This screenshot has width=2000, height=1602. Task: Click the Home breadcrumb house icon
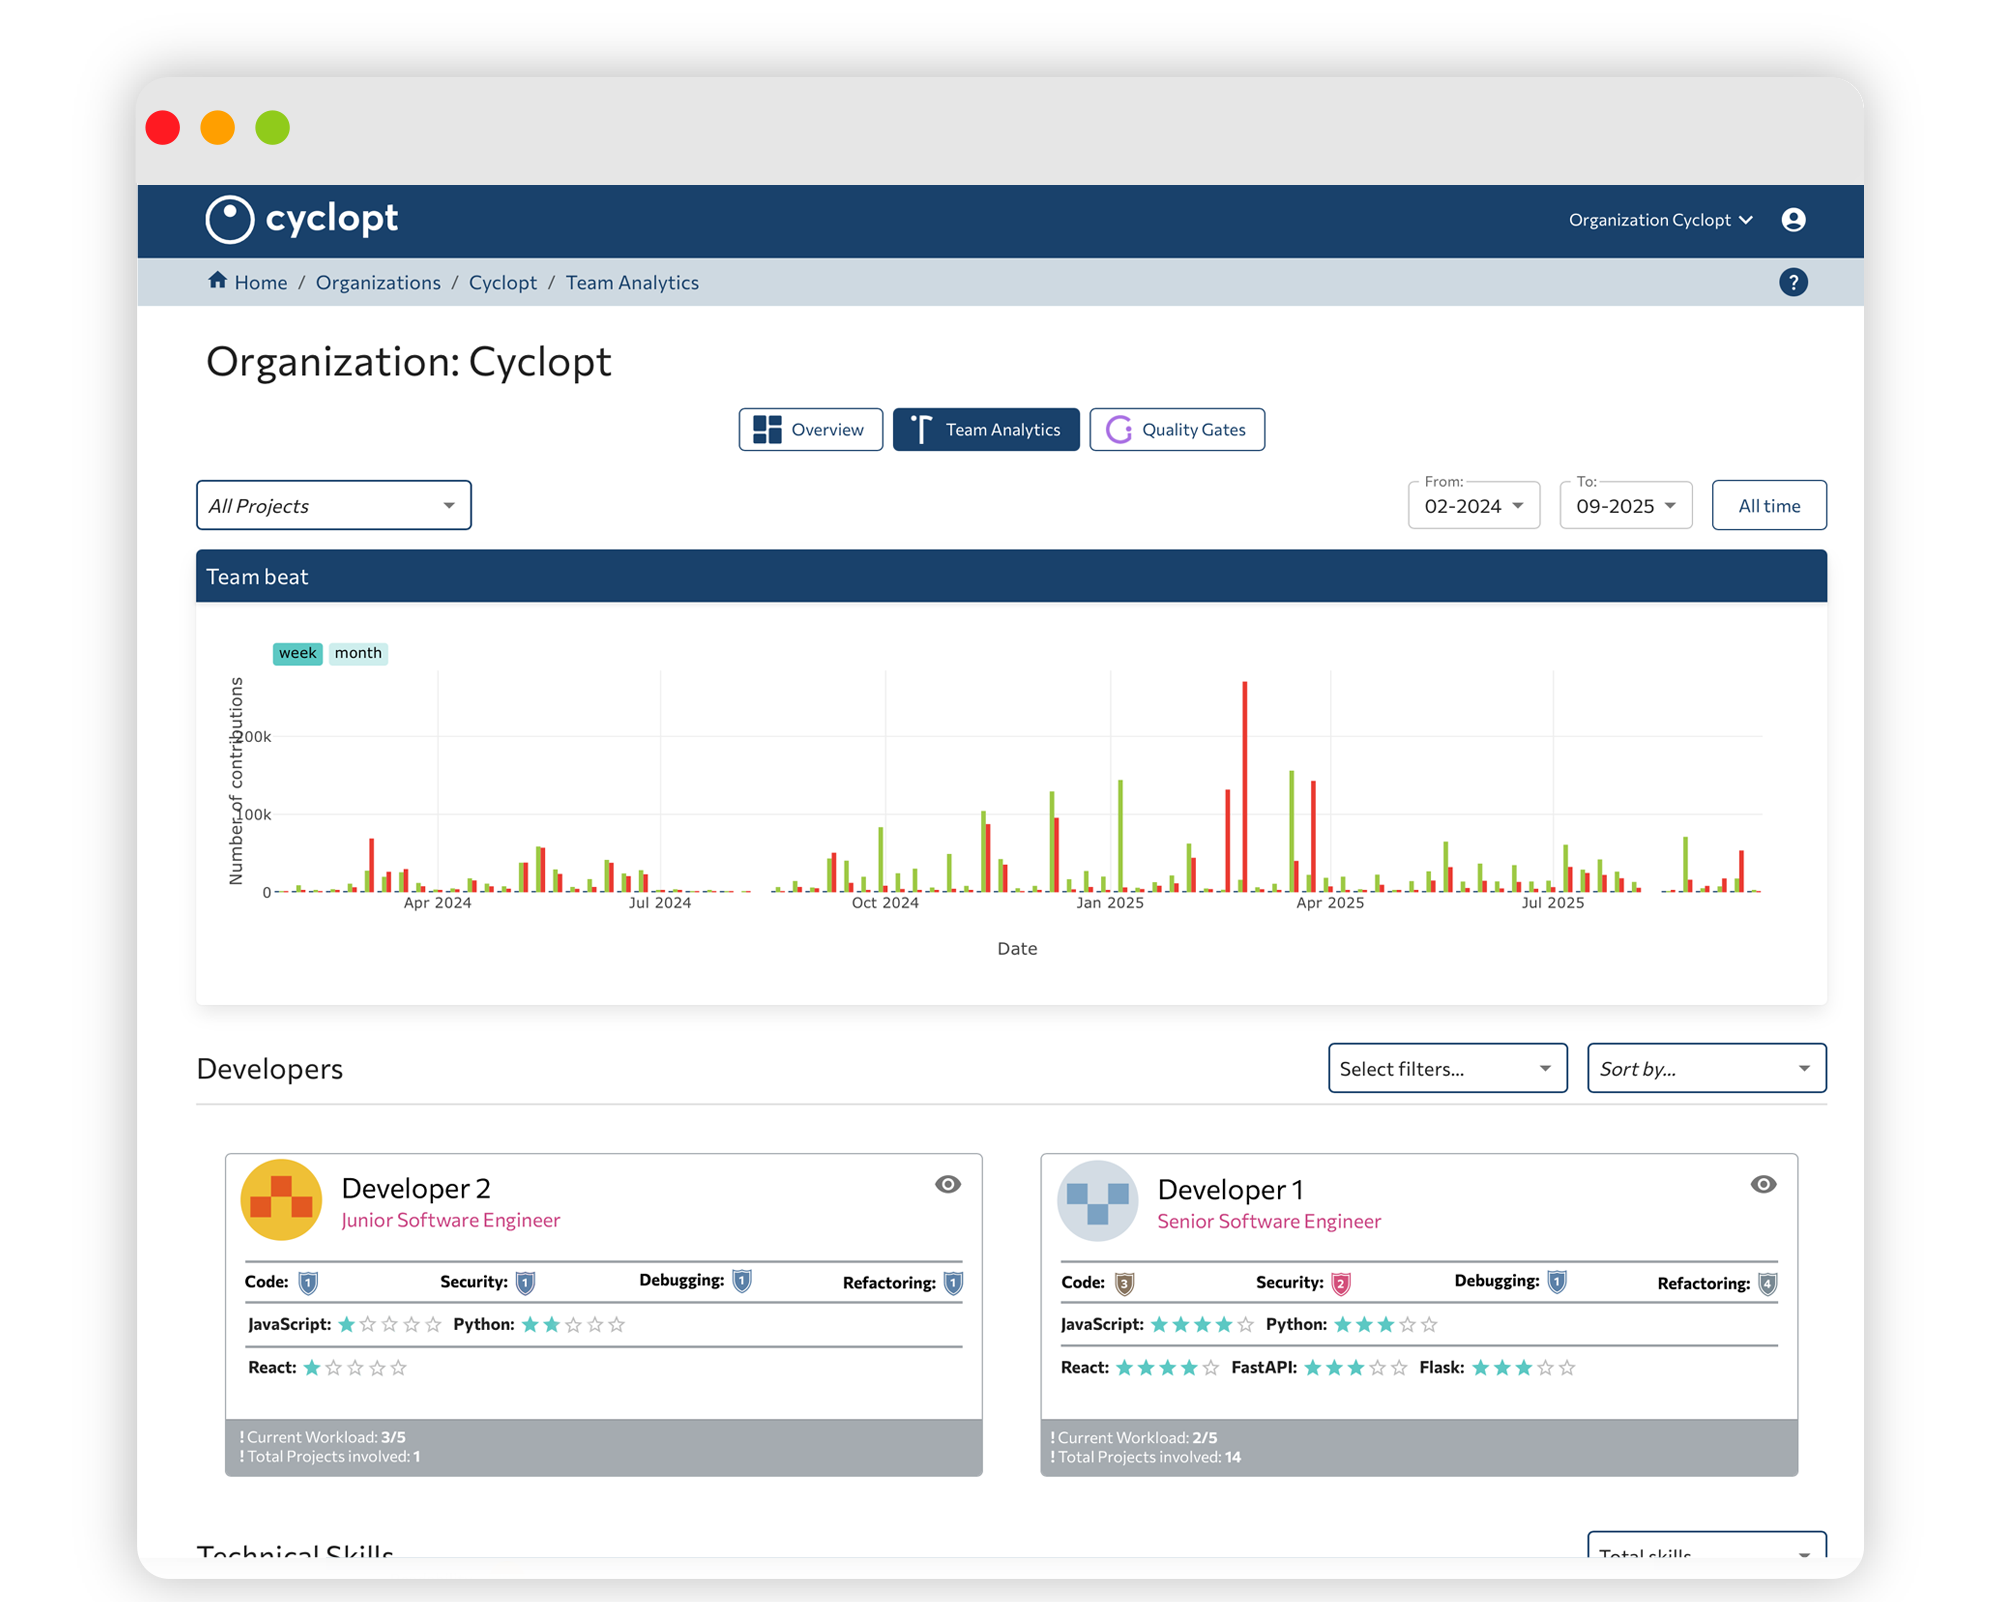217,281
